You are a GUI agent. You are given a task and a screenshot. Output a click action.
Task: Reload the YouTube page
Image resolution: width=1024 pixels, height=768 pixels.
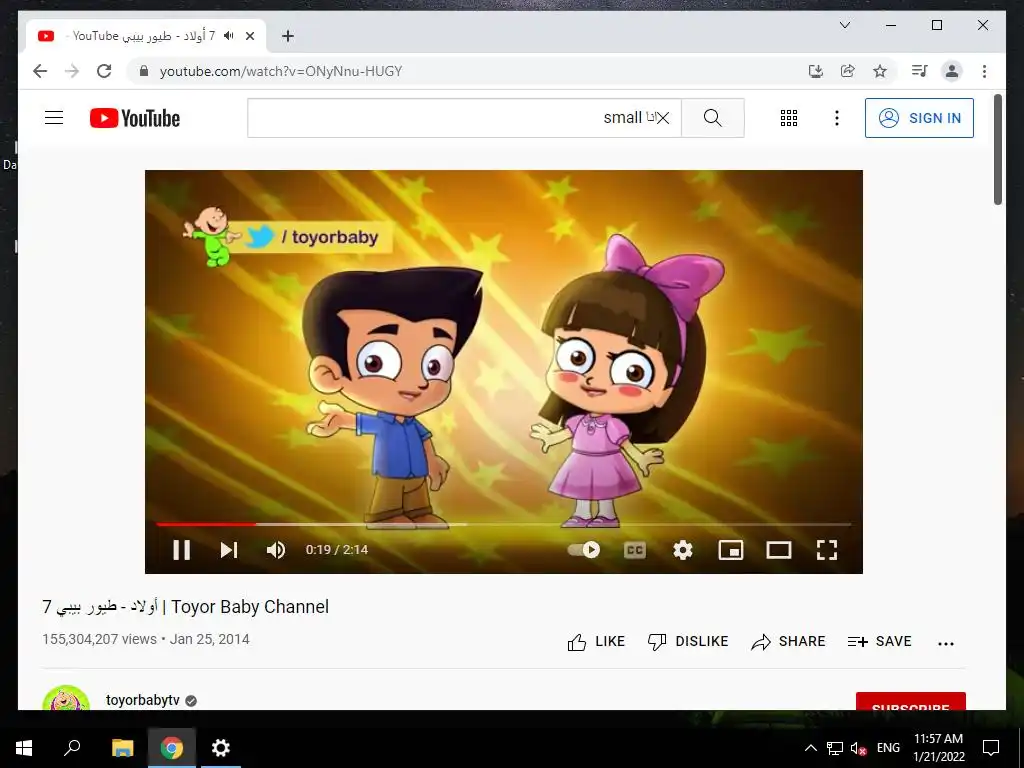pyautogui.click(x=104, y=71)
